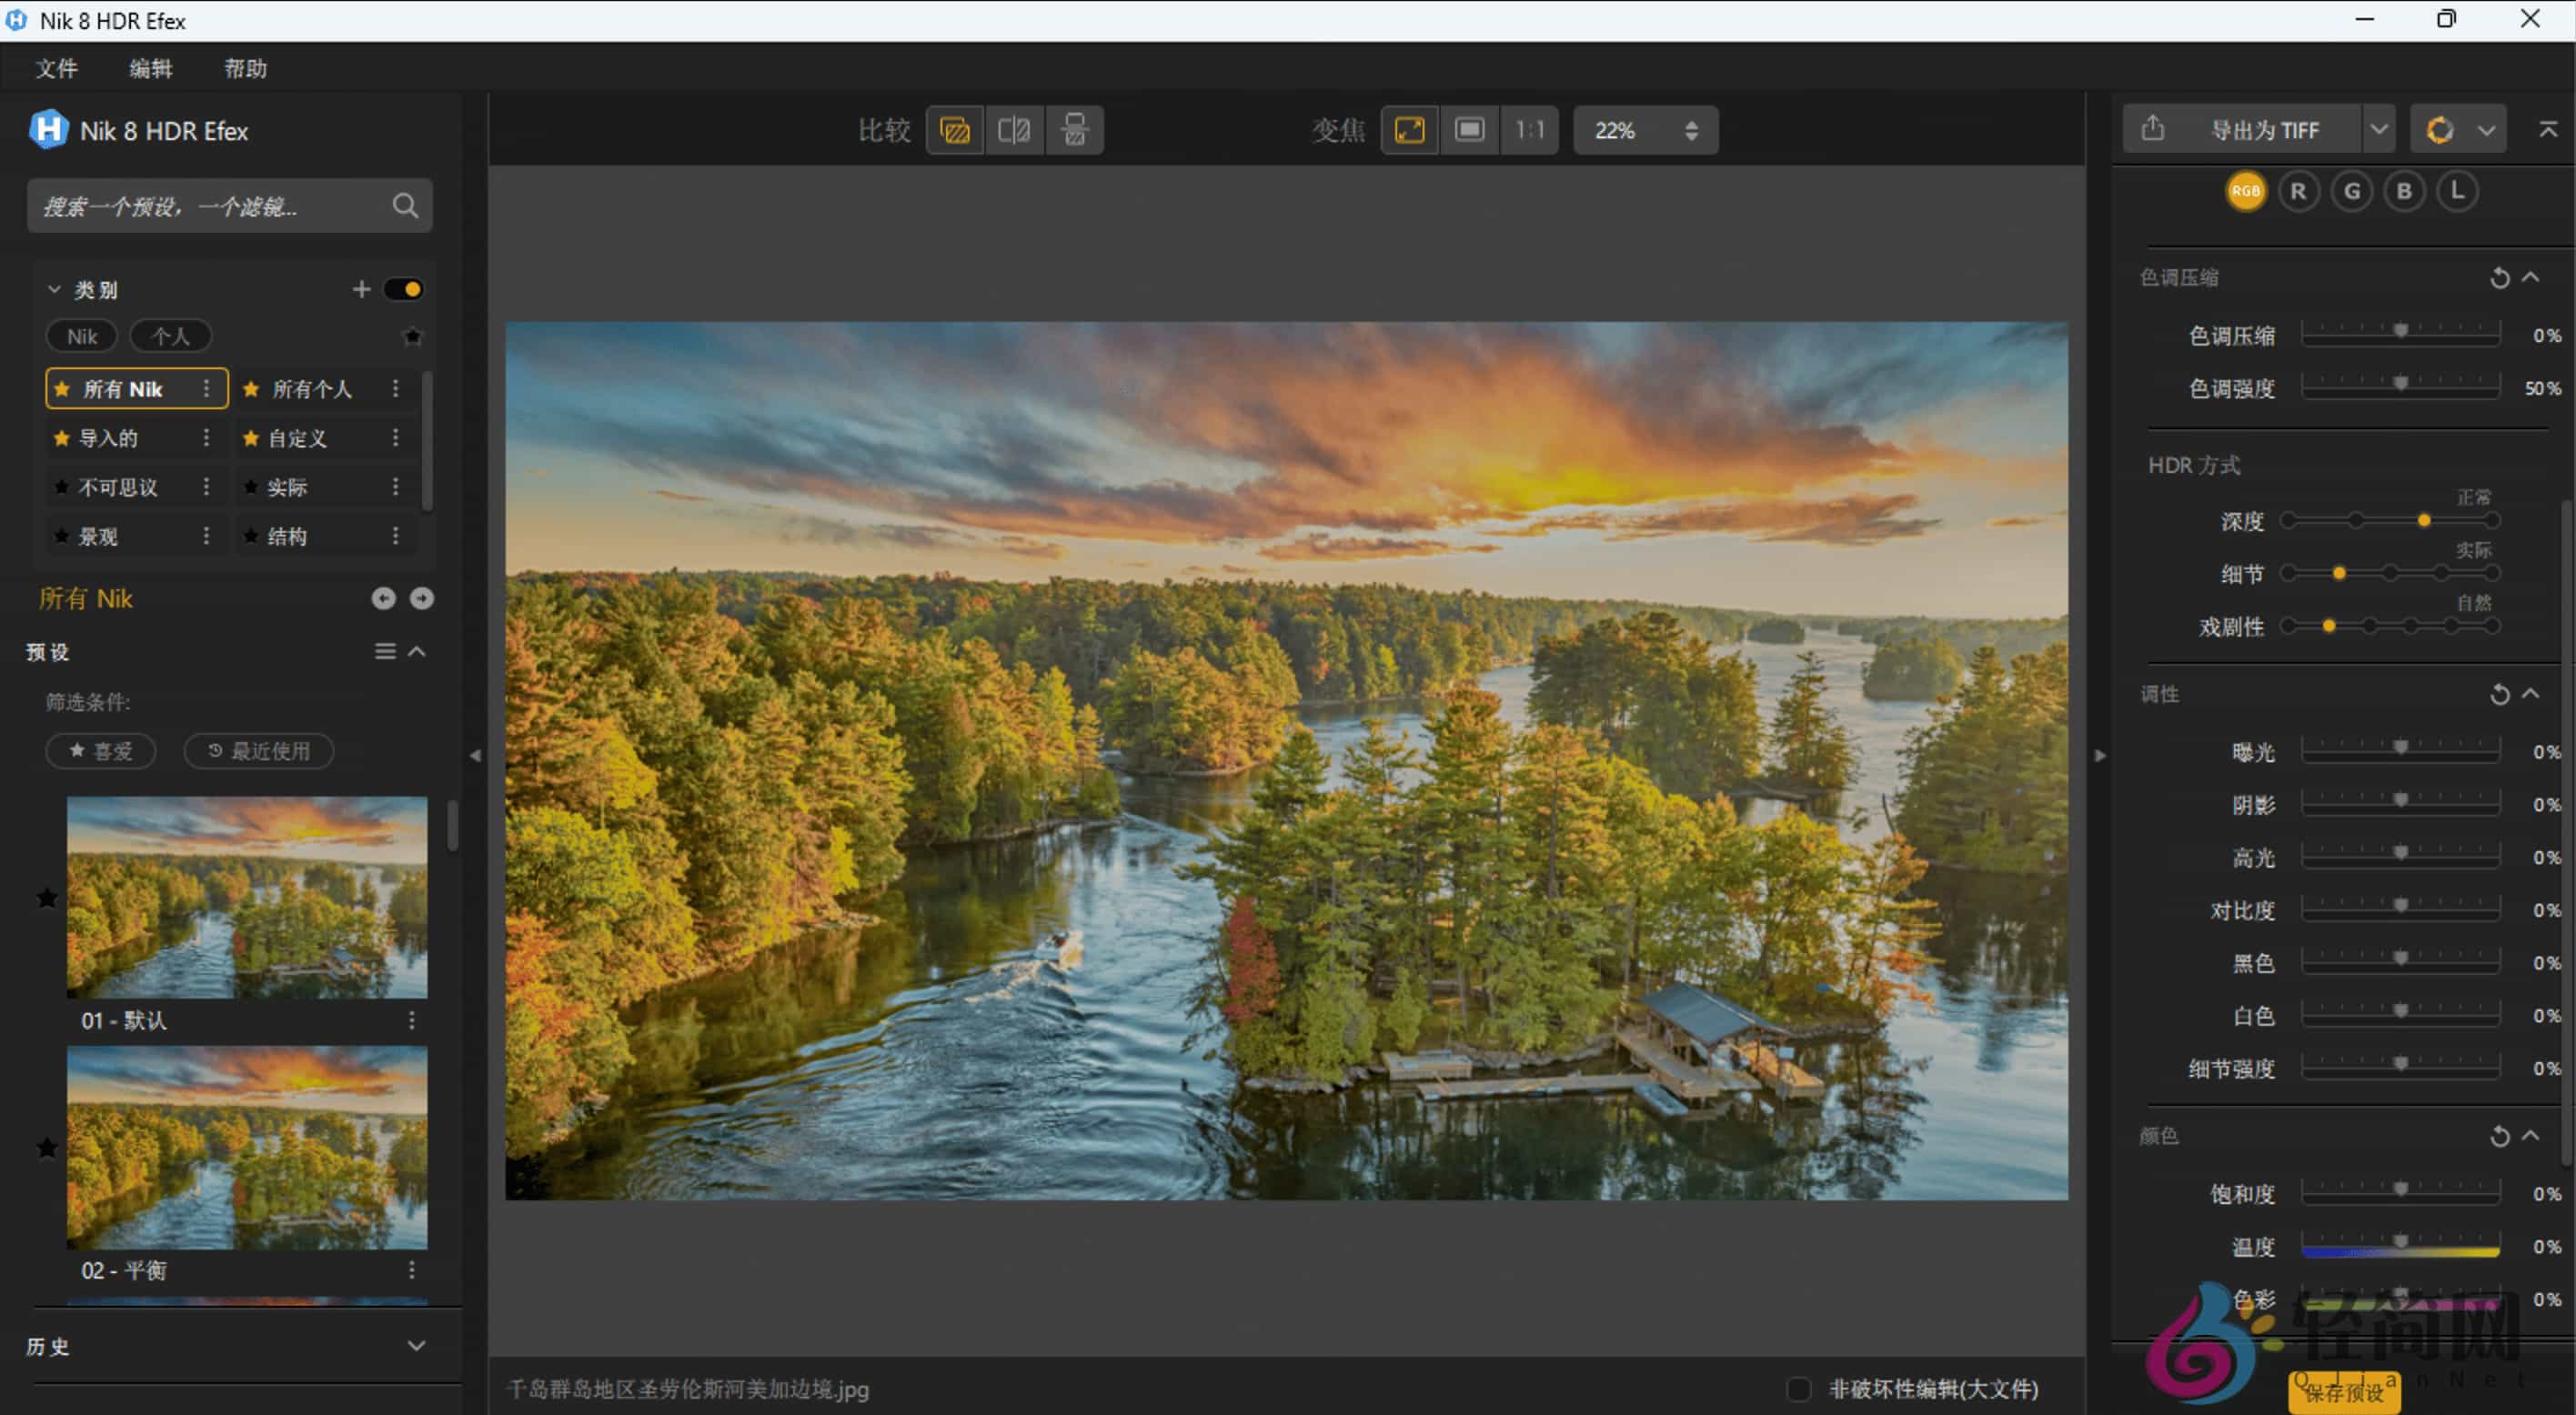This screenshot has height=1415, width=2576.
Task: Set zoom to 1:1 view
Action: coord(1530,130)
